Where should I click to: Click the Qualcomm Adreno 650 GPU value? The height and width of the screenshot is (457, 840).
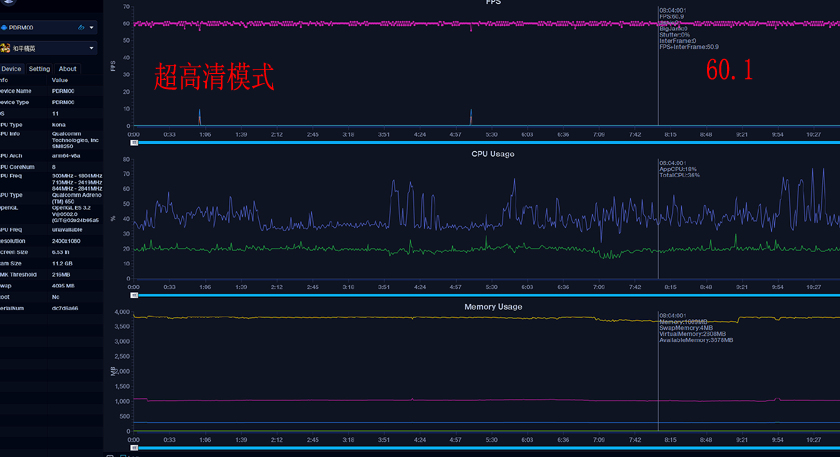pos(76,198)
